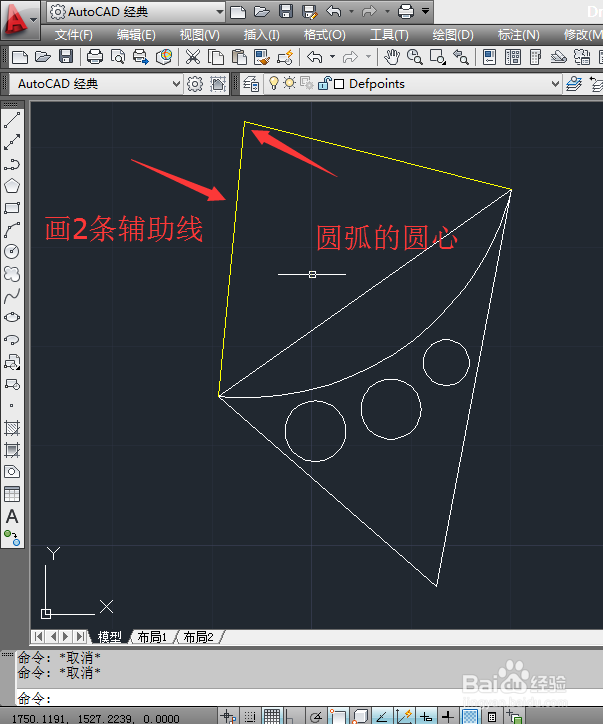This screenshot has height=724, width=603.
Task: Click the Plot printer icon in standard toolbar
Action: click(x=95, y=57)
